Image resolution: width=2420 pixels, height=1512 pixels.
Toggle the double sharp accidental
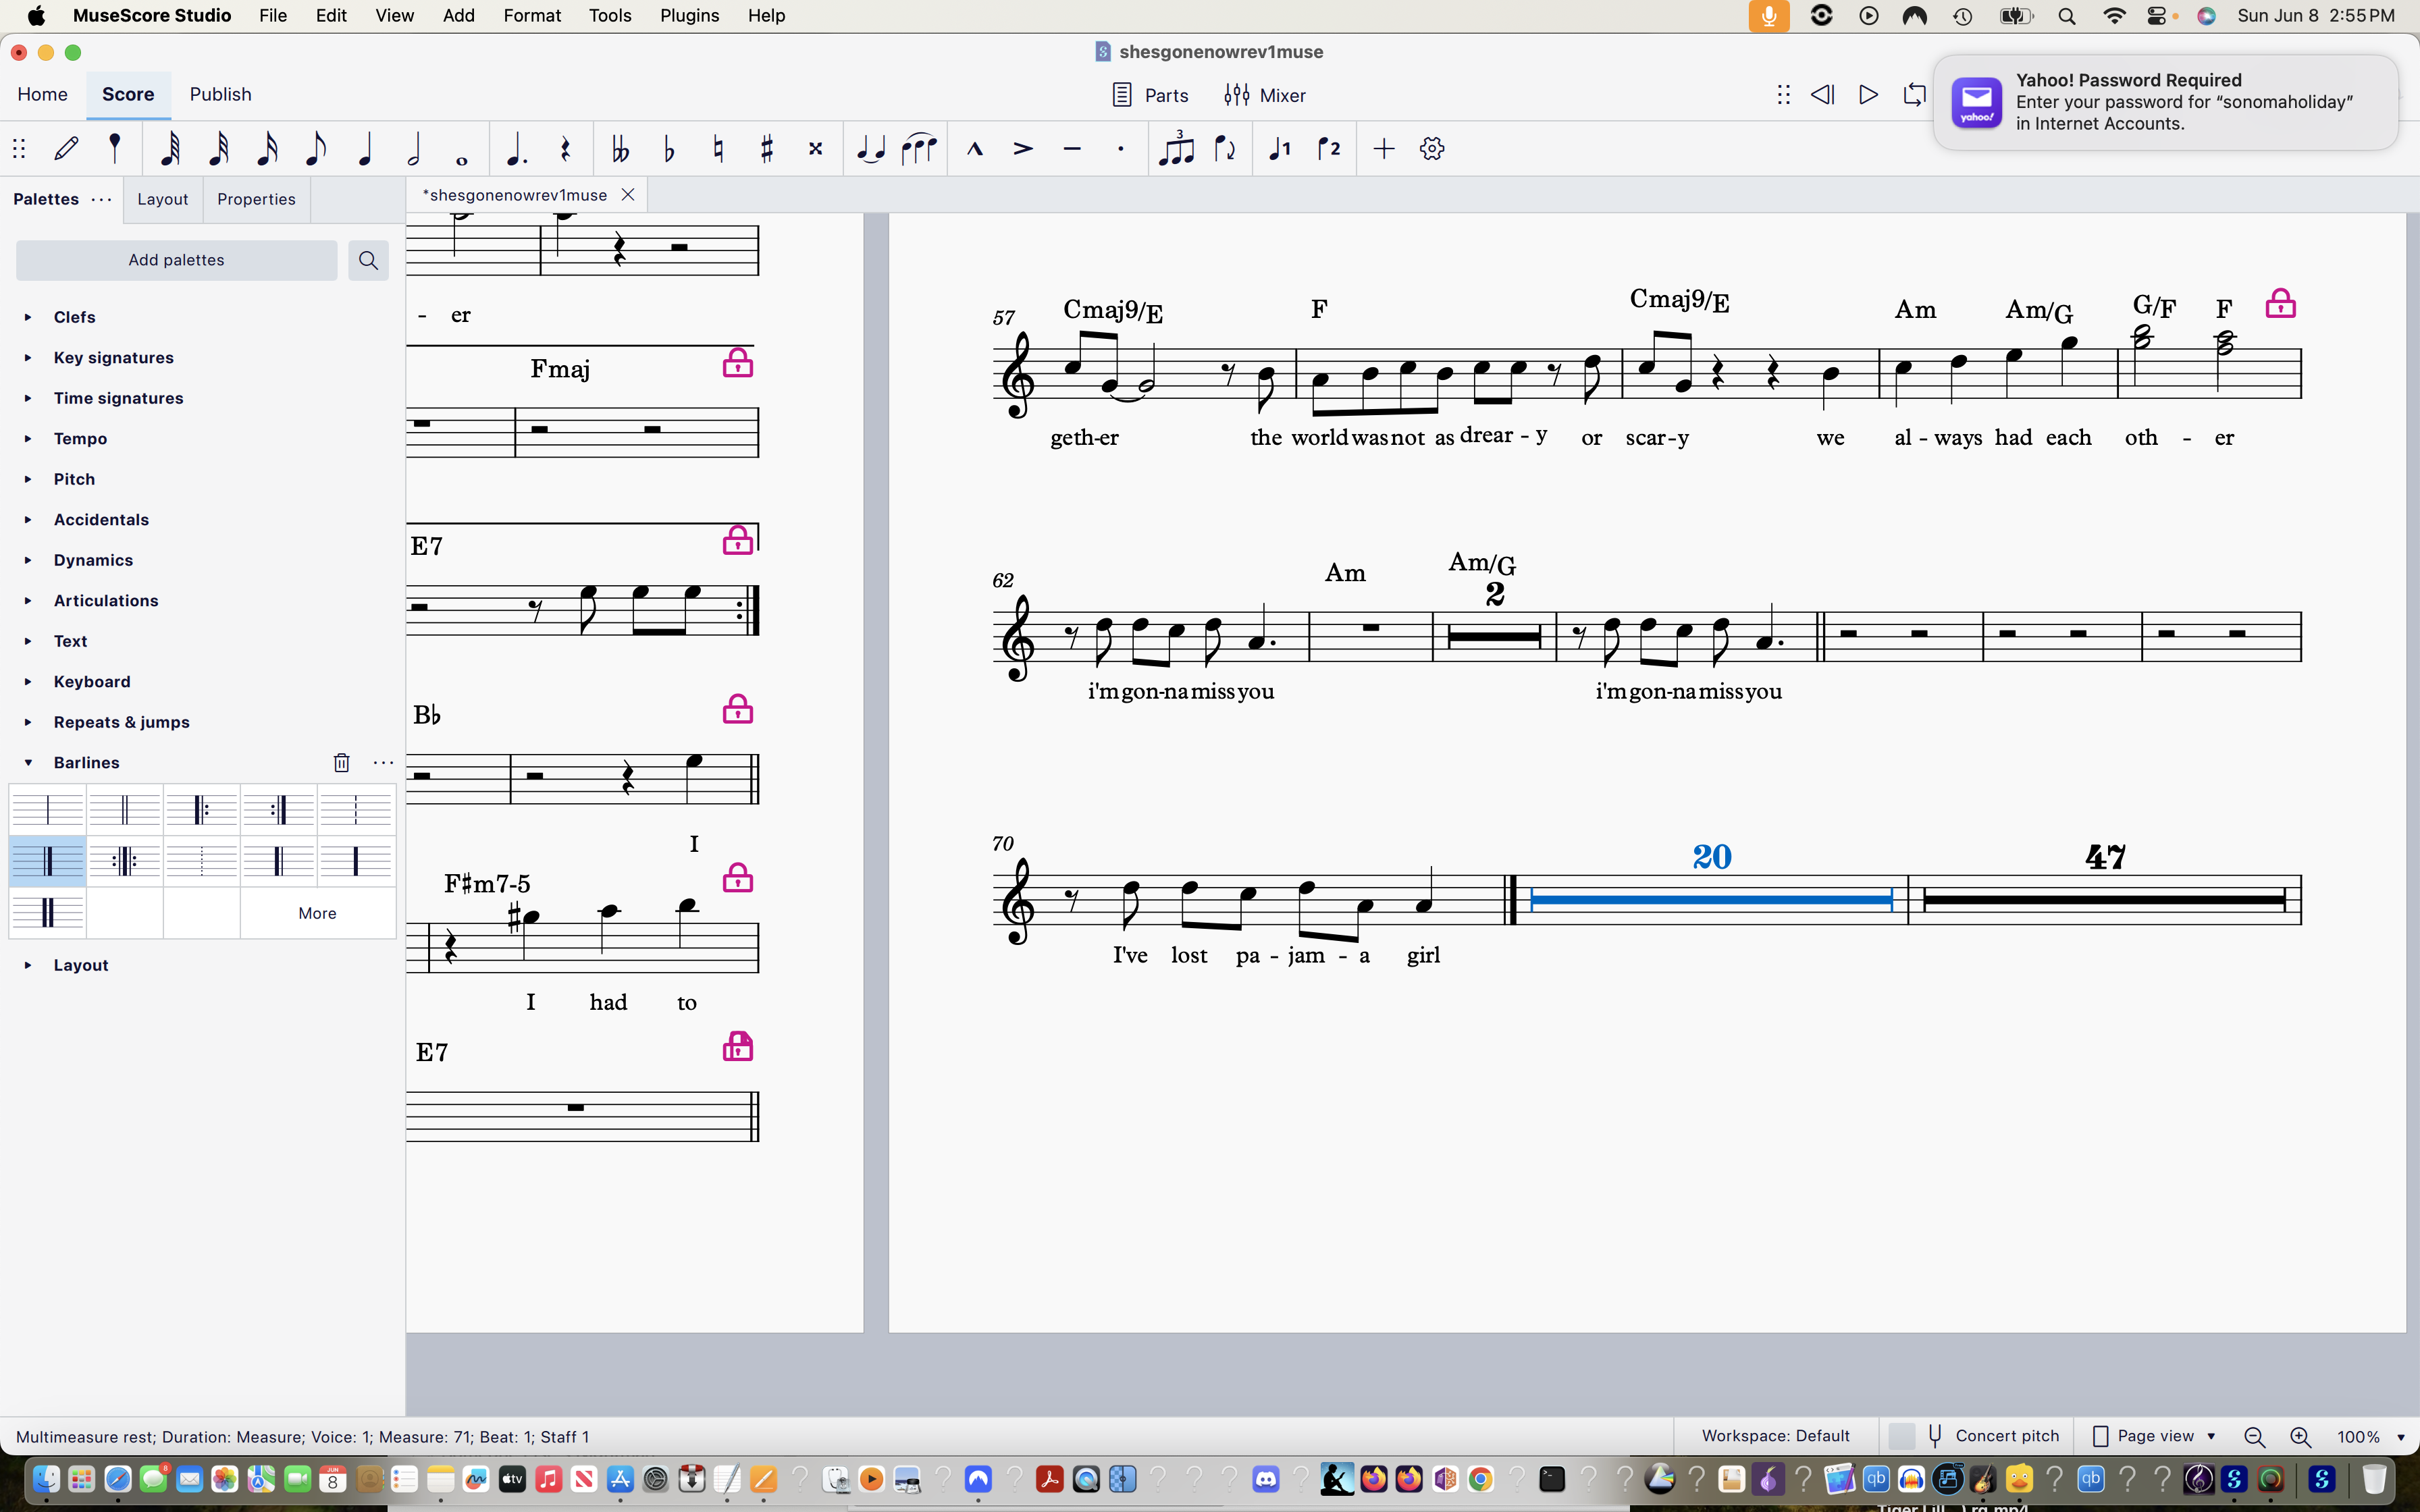[x=816, y=149]
